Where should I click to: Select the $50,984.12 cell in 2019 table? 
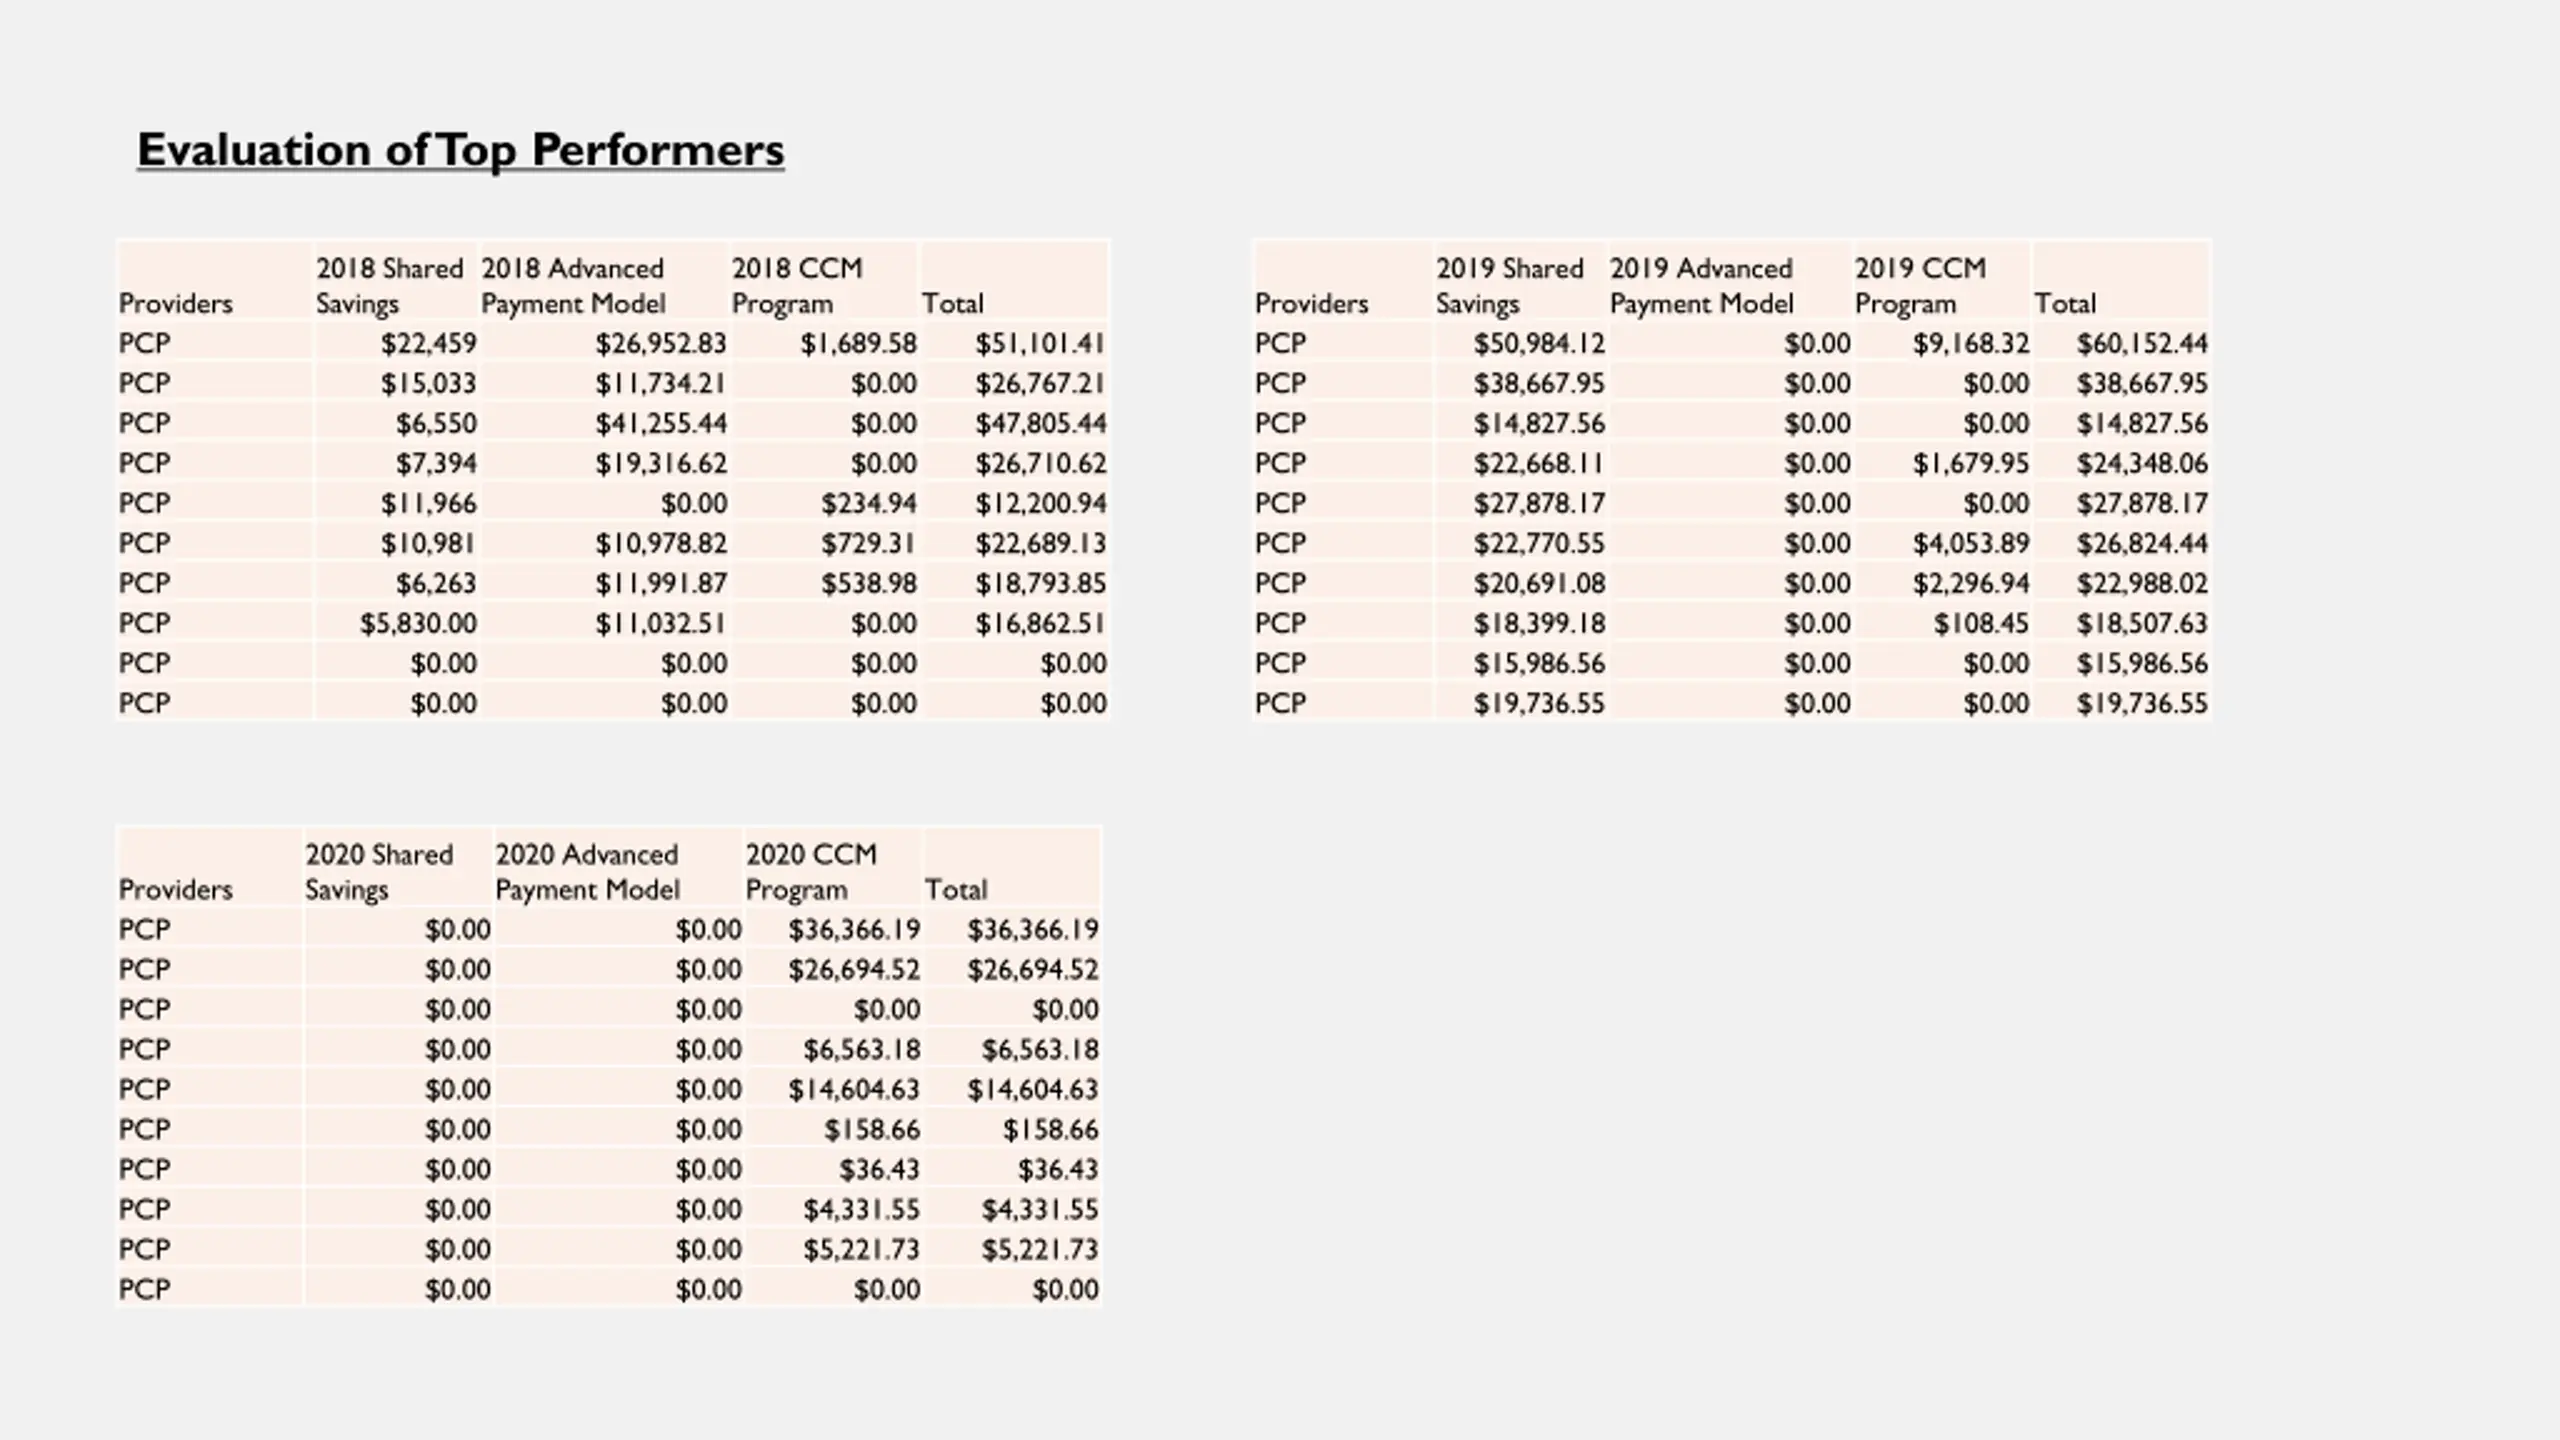tap(1539, 343)
